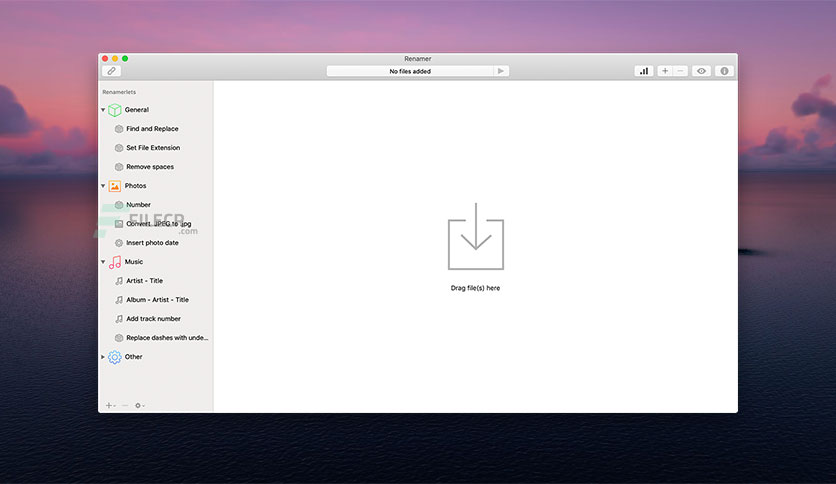Click the green zoom window button
Viewport: 836px width, 484px height.
click(125, 59)
